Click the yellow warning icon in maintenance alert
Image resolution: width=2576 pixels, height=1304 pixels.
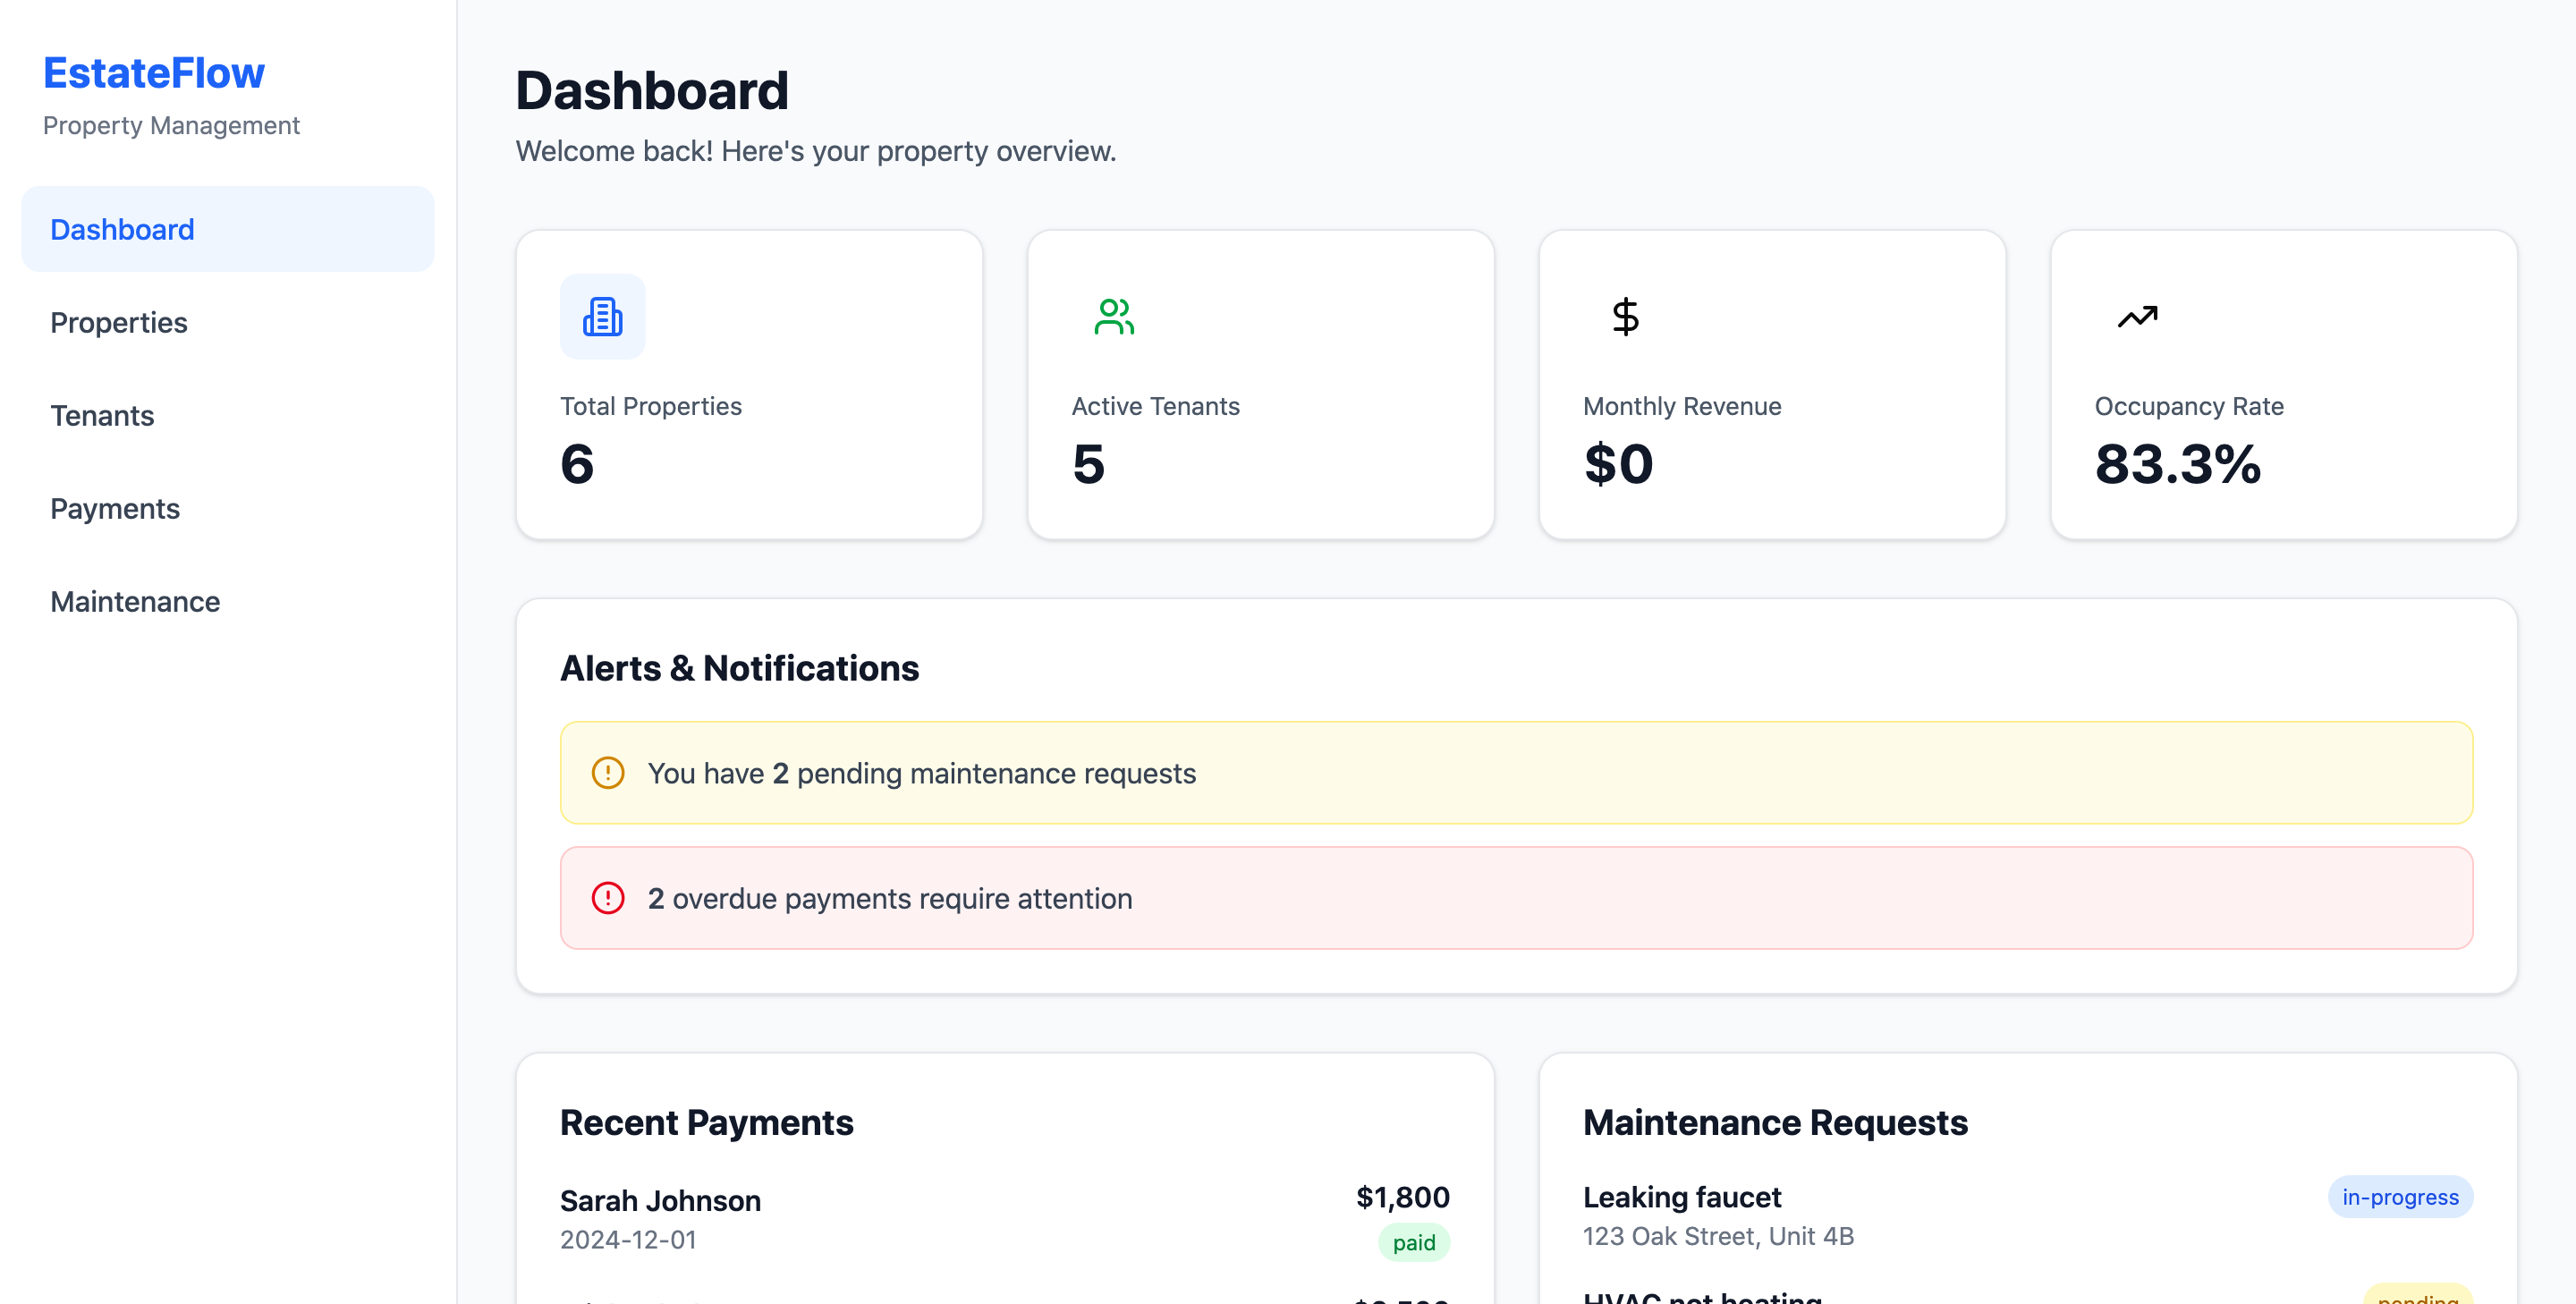pos(608,773)
